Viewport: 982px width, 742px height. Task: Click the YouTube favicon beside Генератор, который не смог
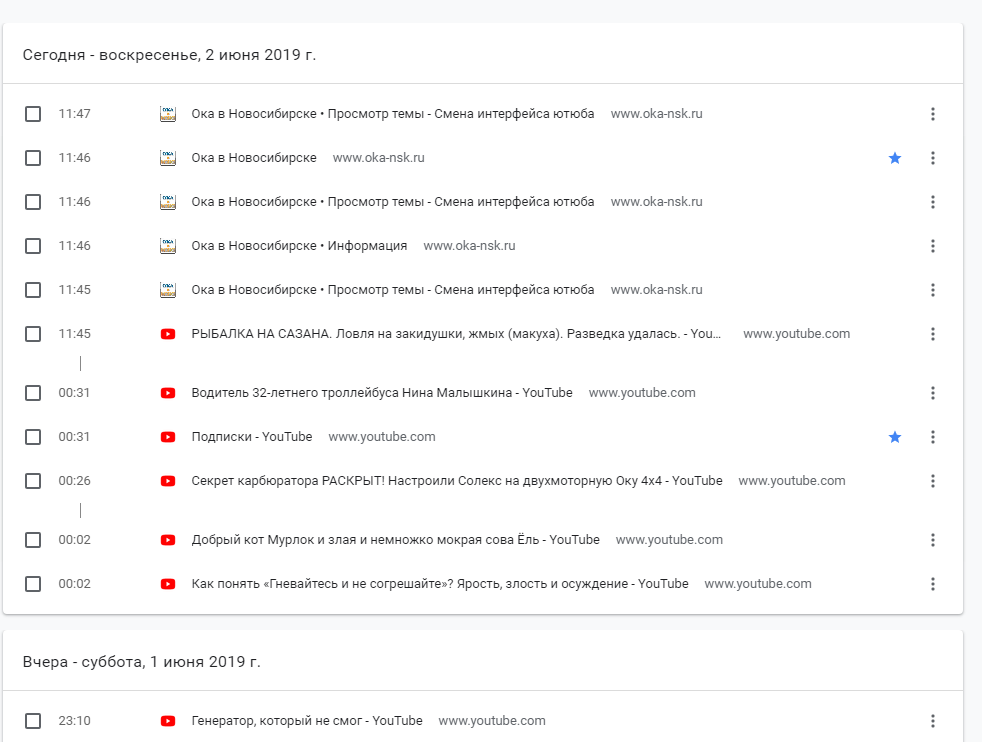click(x=168, y=721)
